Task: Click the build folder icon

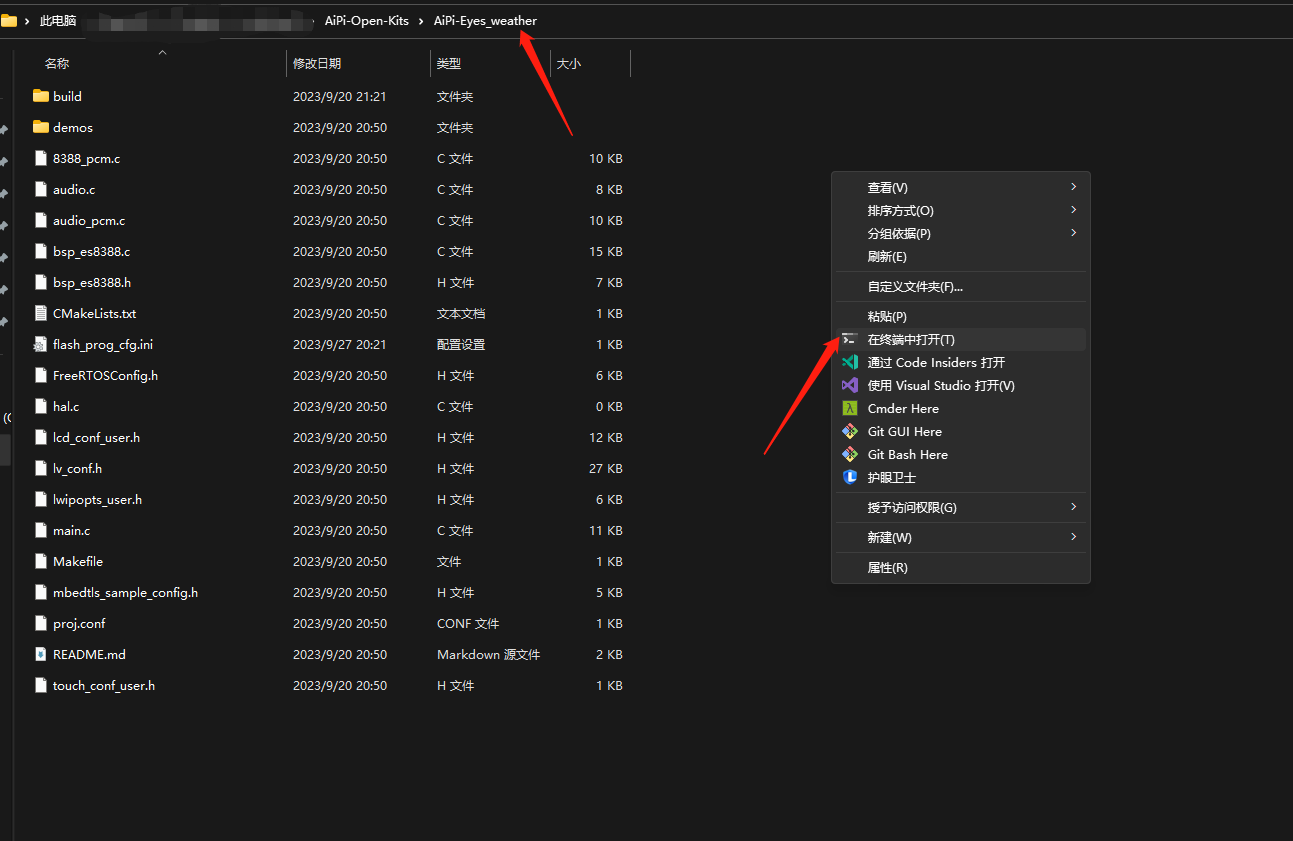Action: pos(41,96)
